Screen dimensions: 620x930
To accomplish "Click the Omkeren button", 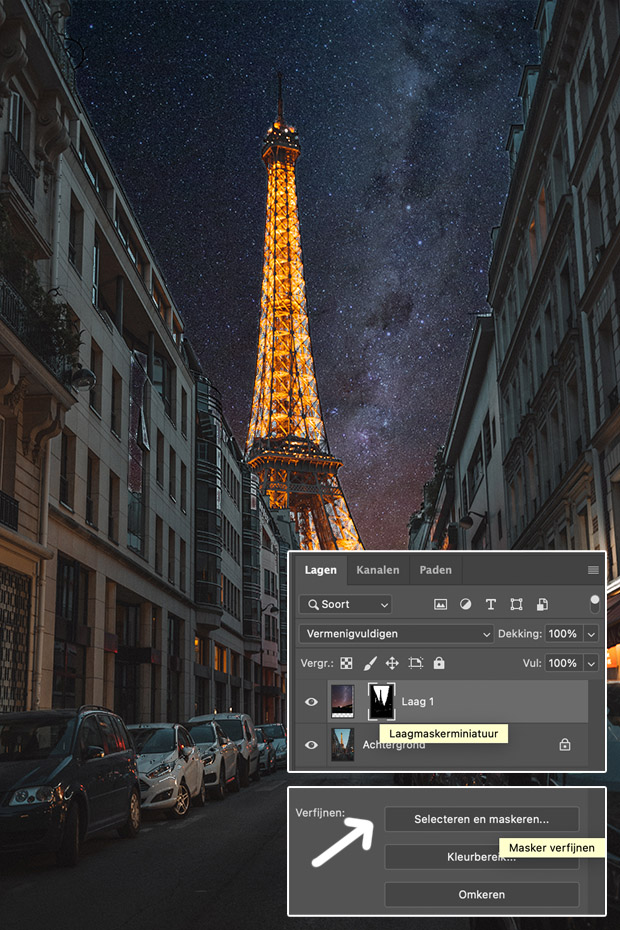I will (481, 894).
